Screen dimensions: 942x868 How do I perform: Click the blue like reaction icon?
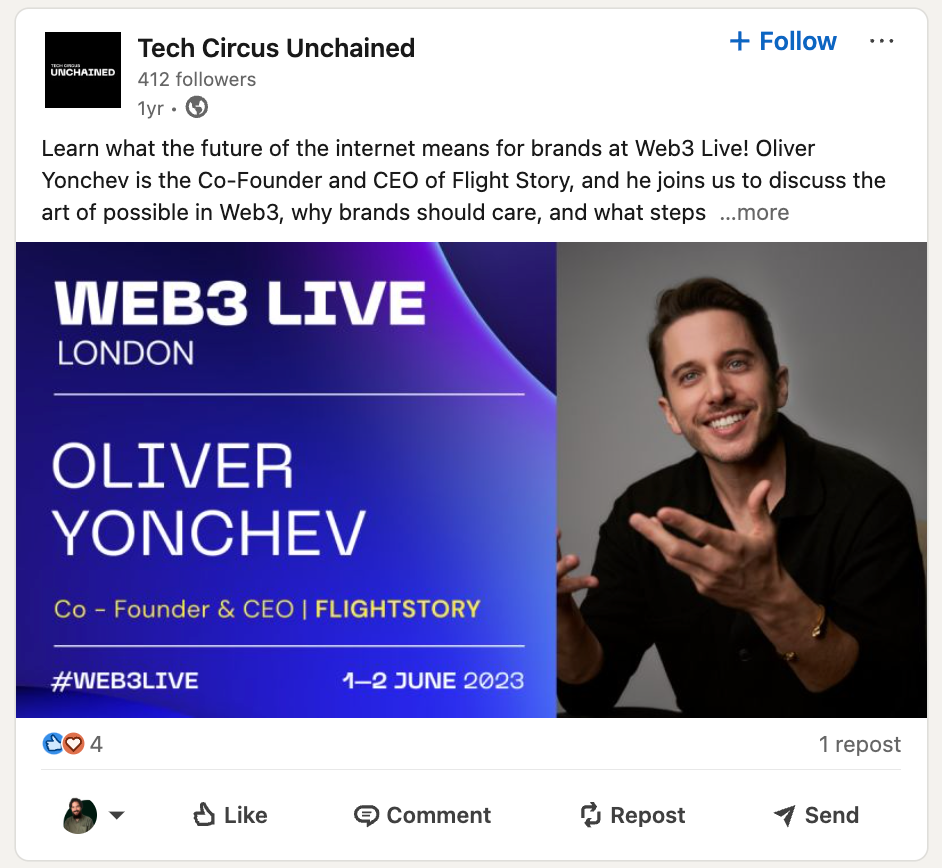[x=53, y=744]
